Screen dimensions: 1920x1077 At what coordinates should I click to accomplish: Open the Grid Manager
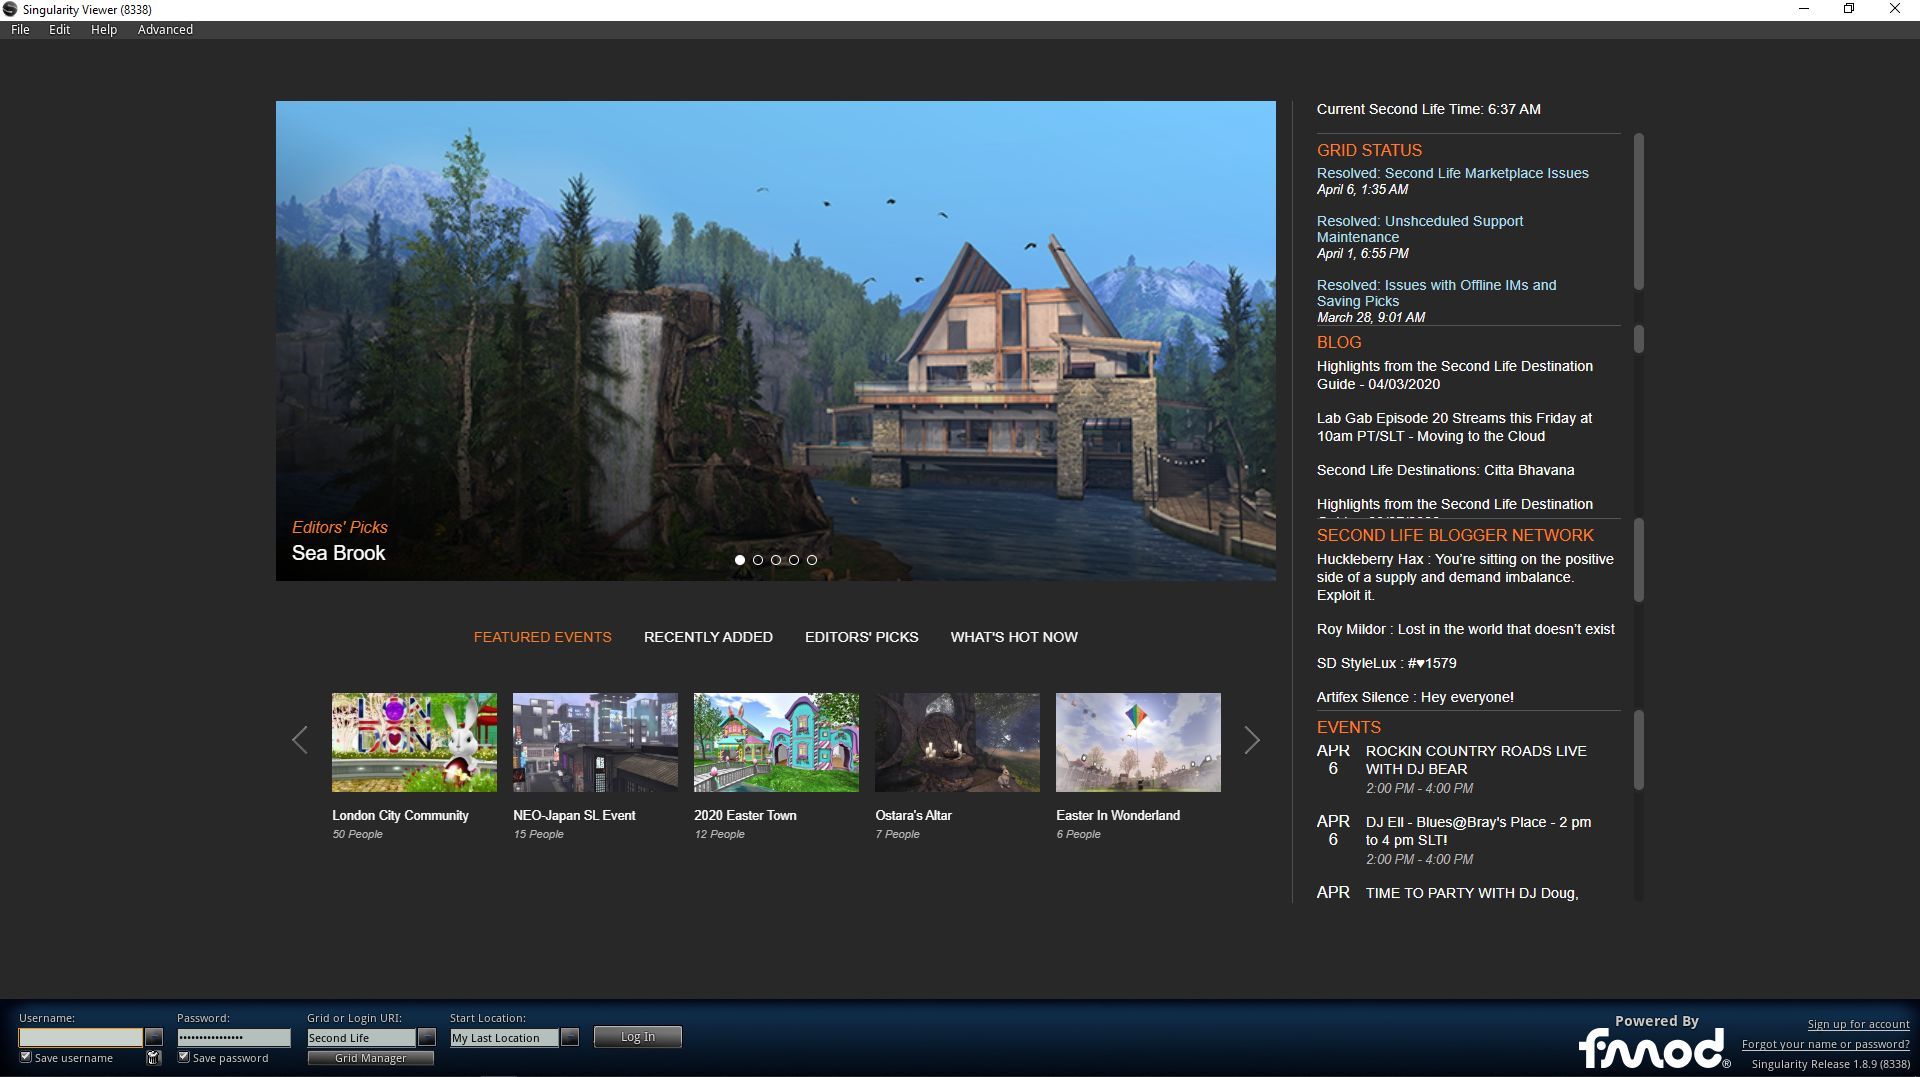pyautogui.click(x=370, y=1058)
